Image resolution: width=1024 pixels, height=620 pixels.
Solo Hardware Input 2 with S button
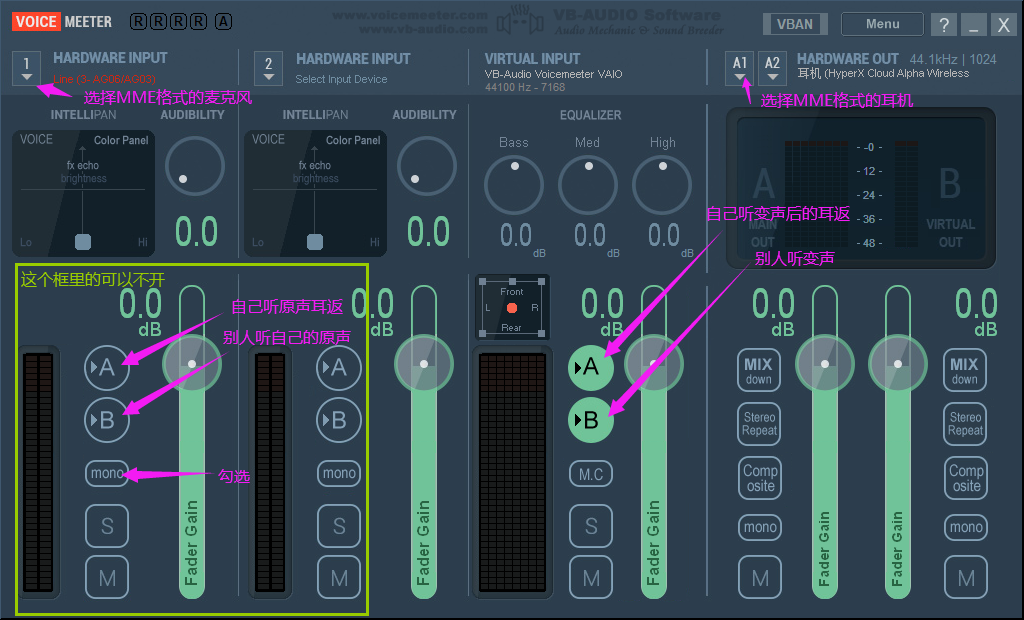pyautogui.click(x=339, y=526)
